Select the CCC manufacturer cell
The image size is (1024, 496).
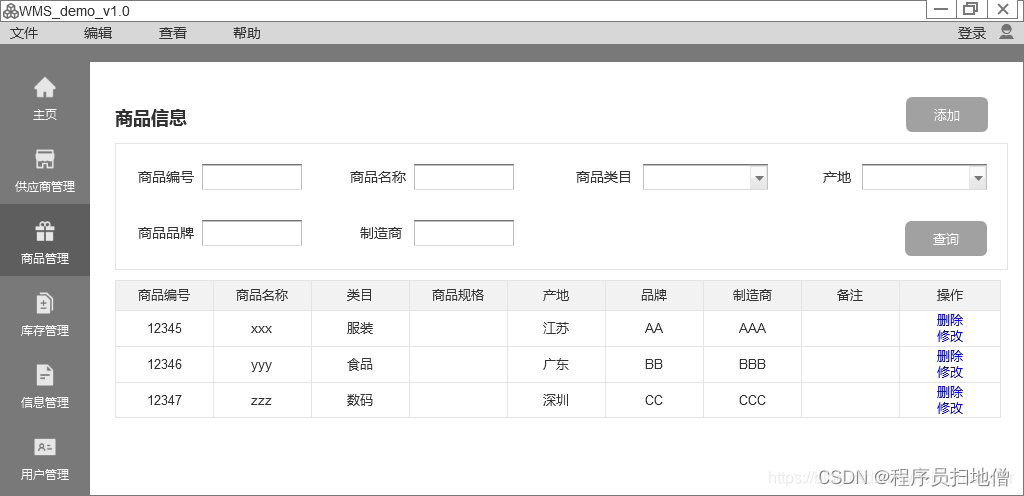752,400
